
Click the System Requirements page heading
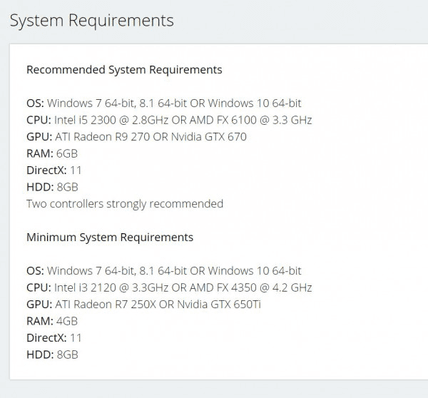coord(92,20)
